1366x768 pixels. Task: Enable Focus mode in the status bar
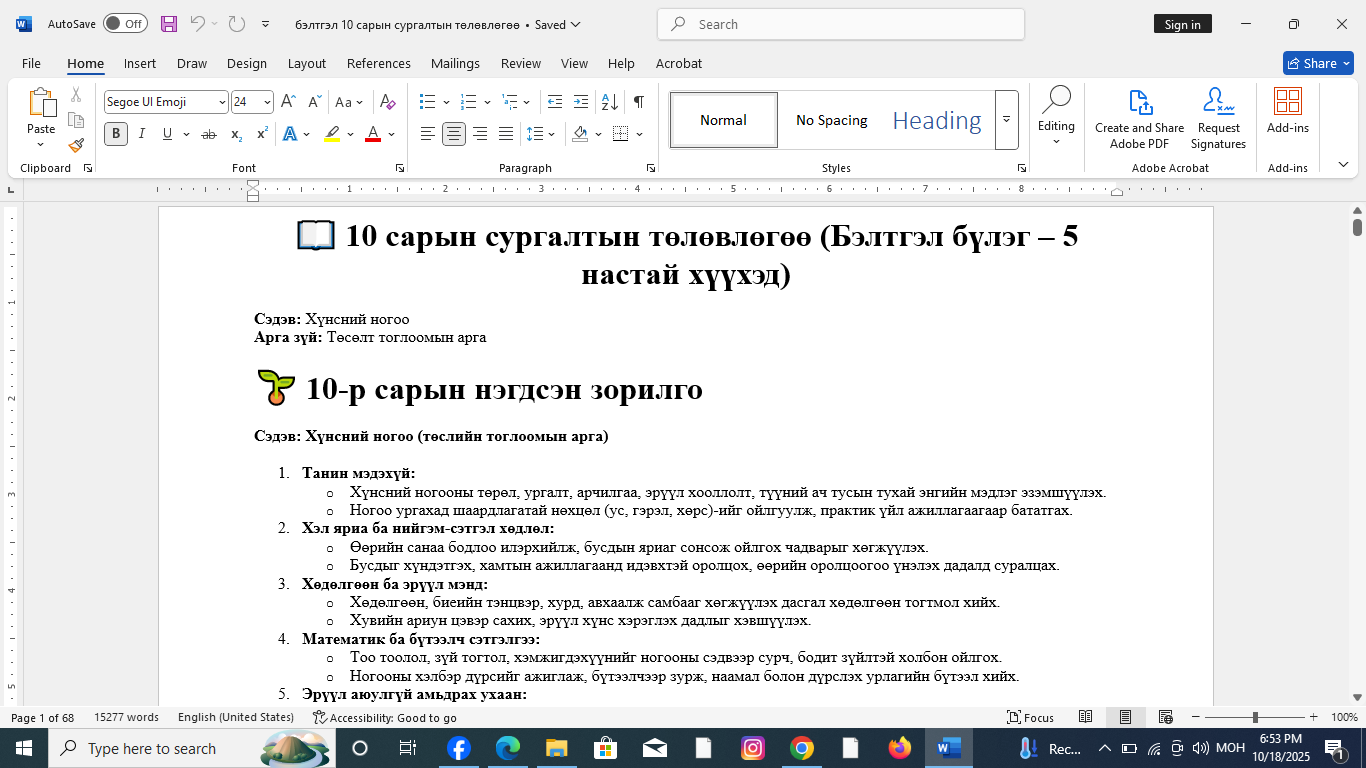(1040, 717)
